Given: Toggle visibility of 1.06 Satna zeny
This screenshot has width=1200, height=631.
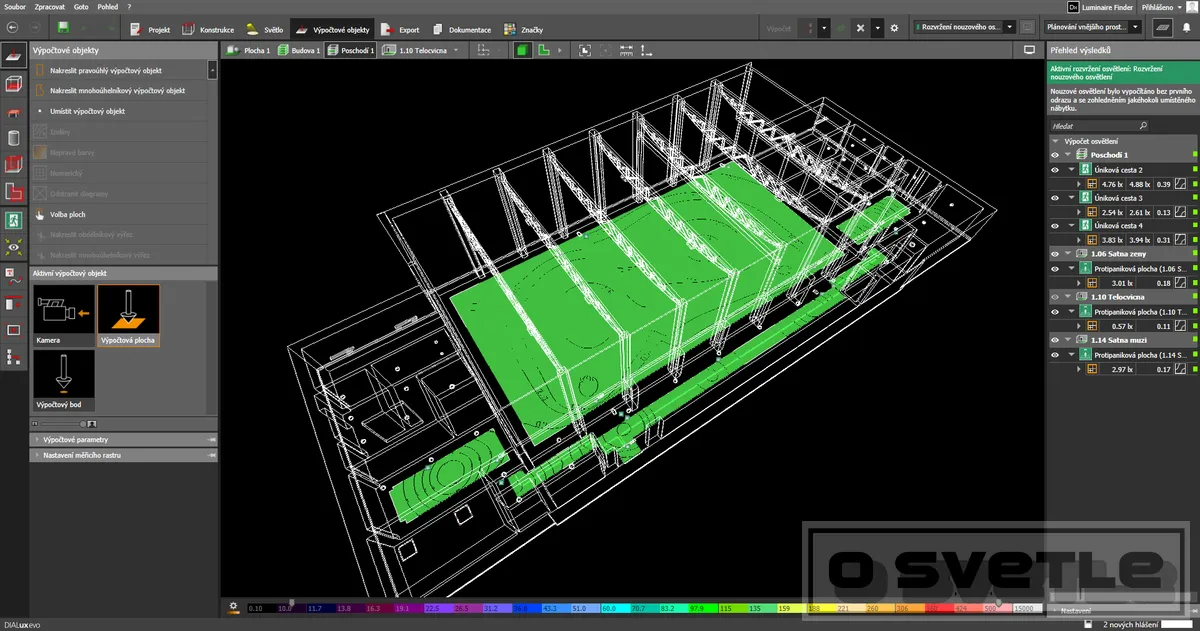Looking at the screenshot, I should click(x=1054, y=255).
